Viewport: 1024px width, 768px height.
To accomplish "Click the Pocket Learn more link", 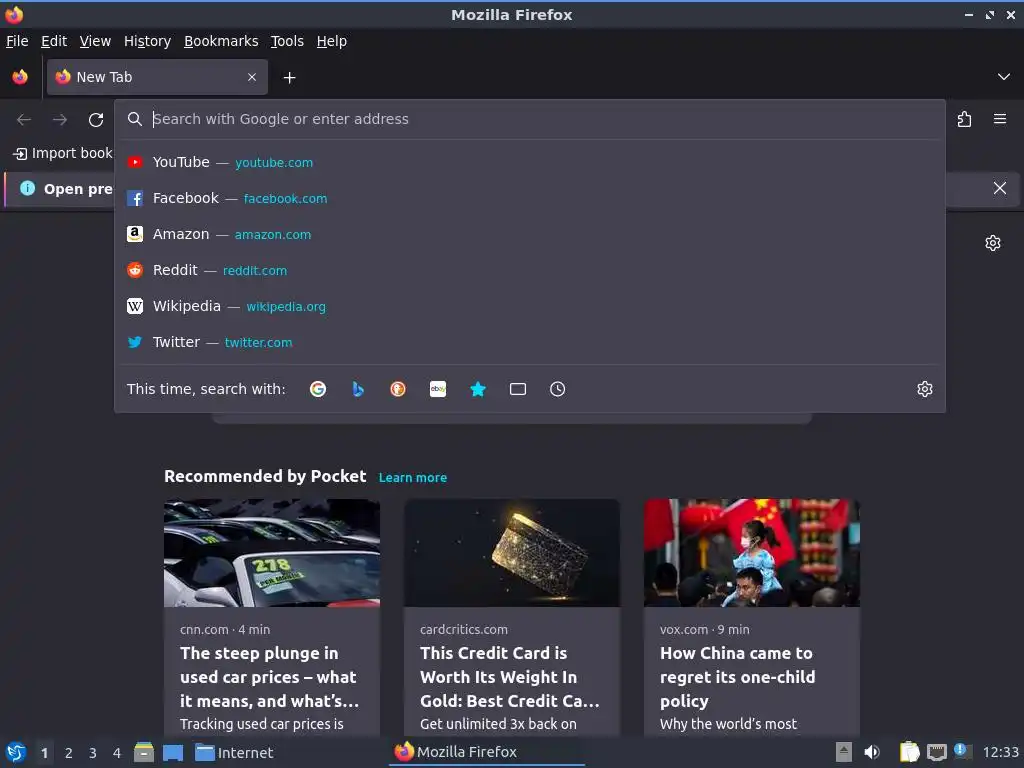I will point(413,477).
